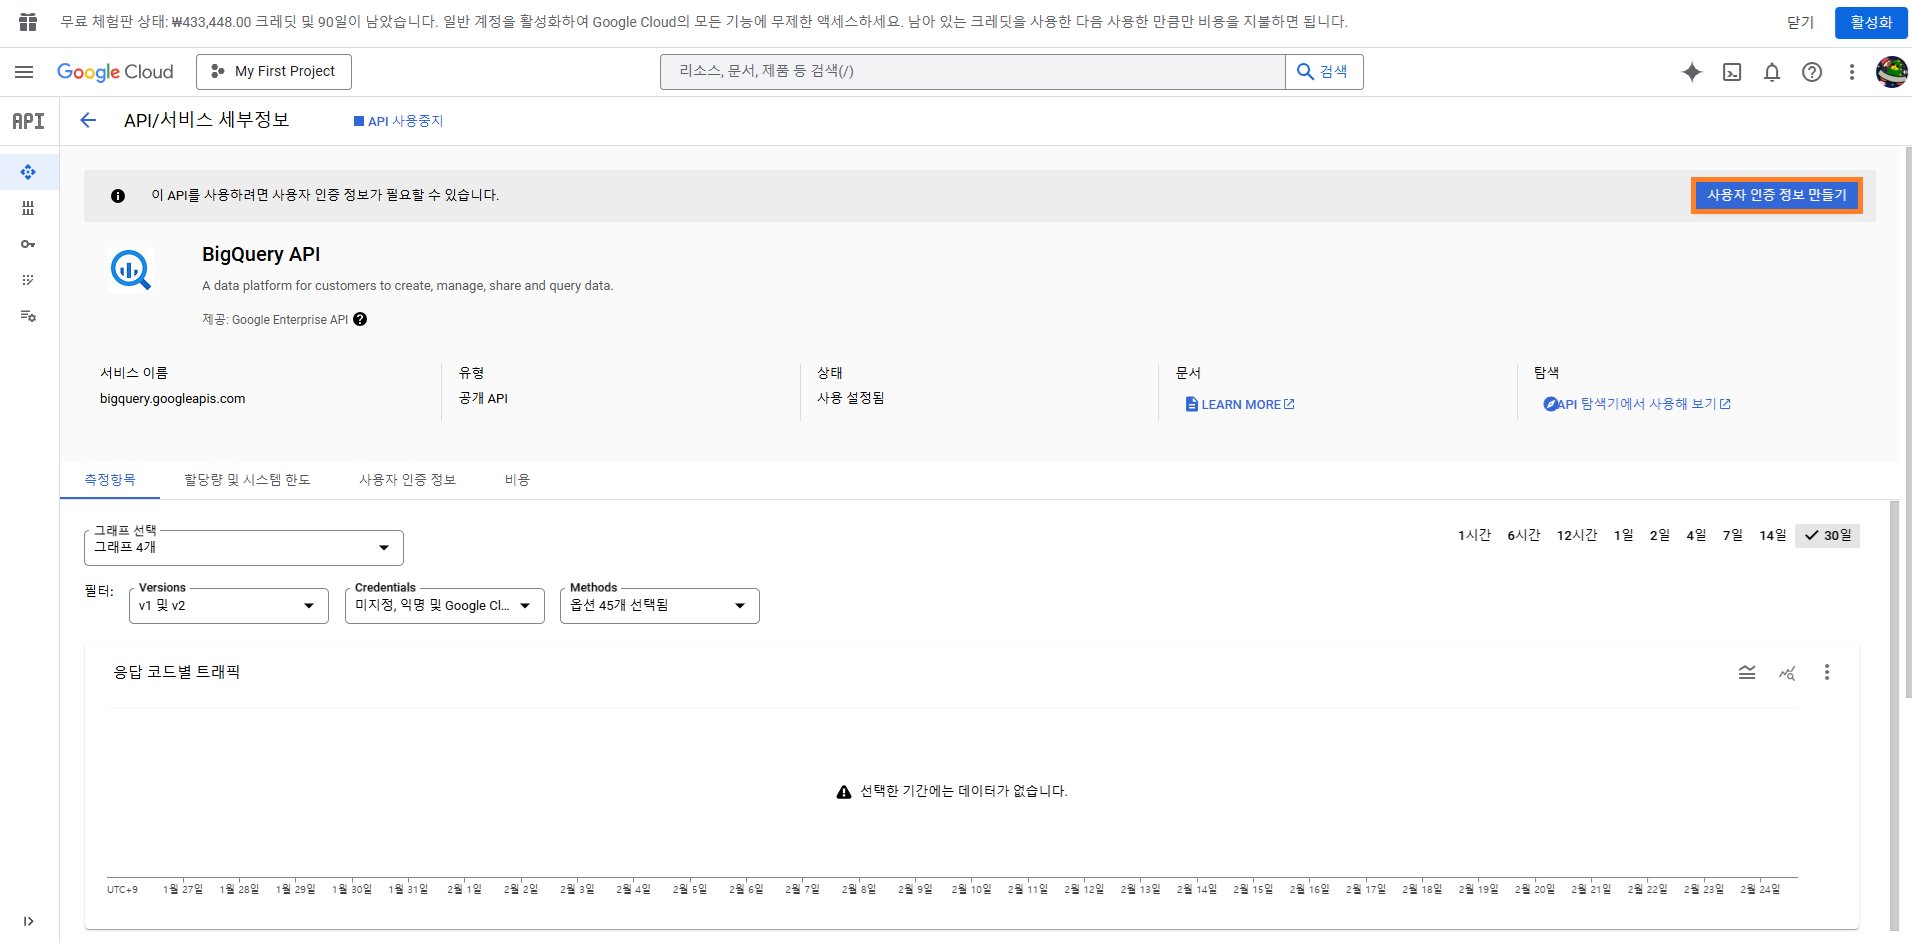Click the info icon in credentials notice

(118, 196)
